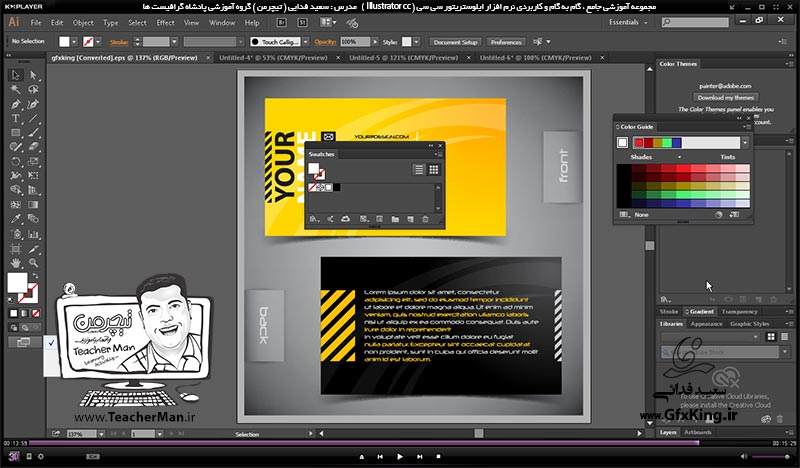This screenshot has height=468, width=800.
Task: Select the Line Segment tool
Action: pyautogui.click(x=33, y=118)
